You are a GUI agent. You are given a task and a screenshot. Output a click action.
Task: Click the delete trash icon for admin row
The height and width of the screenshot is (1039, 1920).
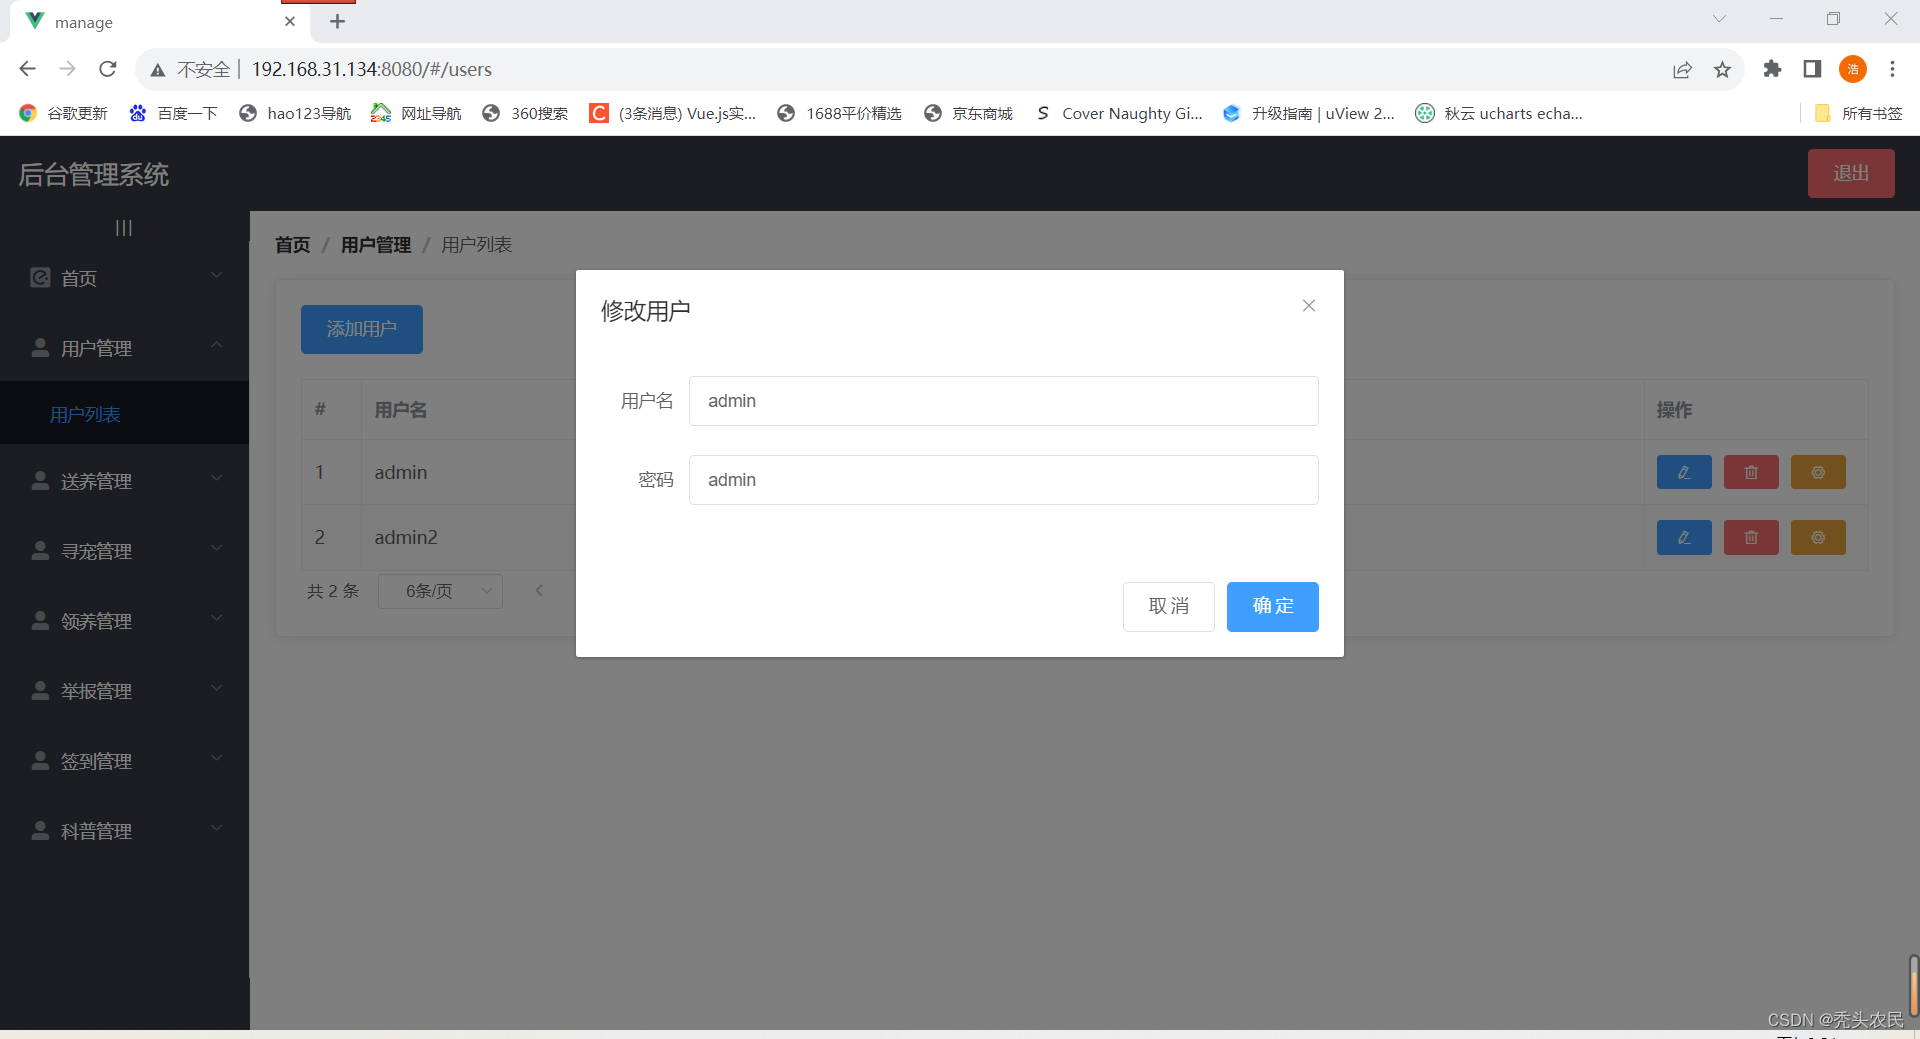pyautogui.click(x=1751, y=472)
